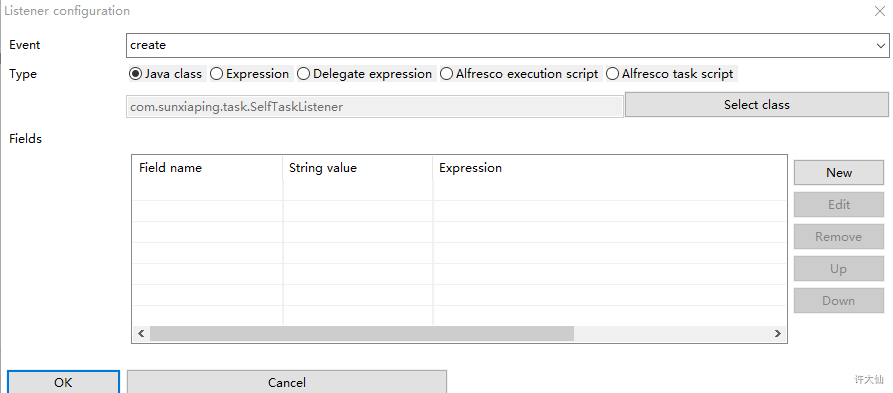Click the Event combo box showing create
The height and width of the screenshot is (393, 893).
507,46
